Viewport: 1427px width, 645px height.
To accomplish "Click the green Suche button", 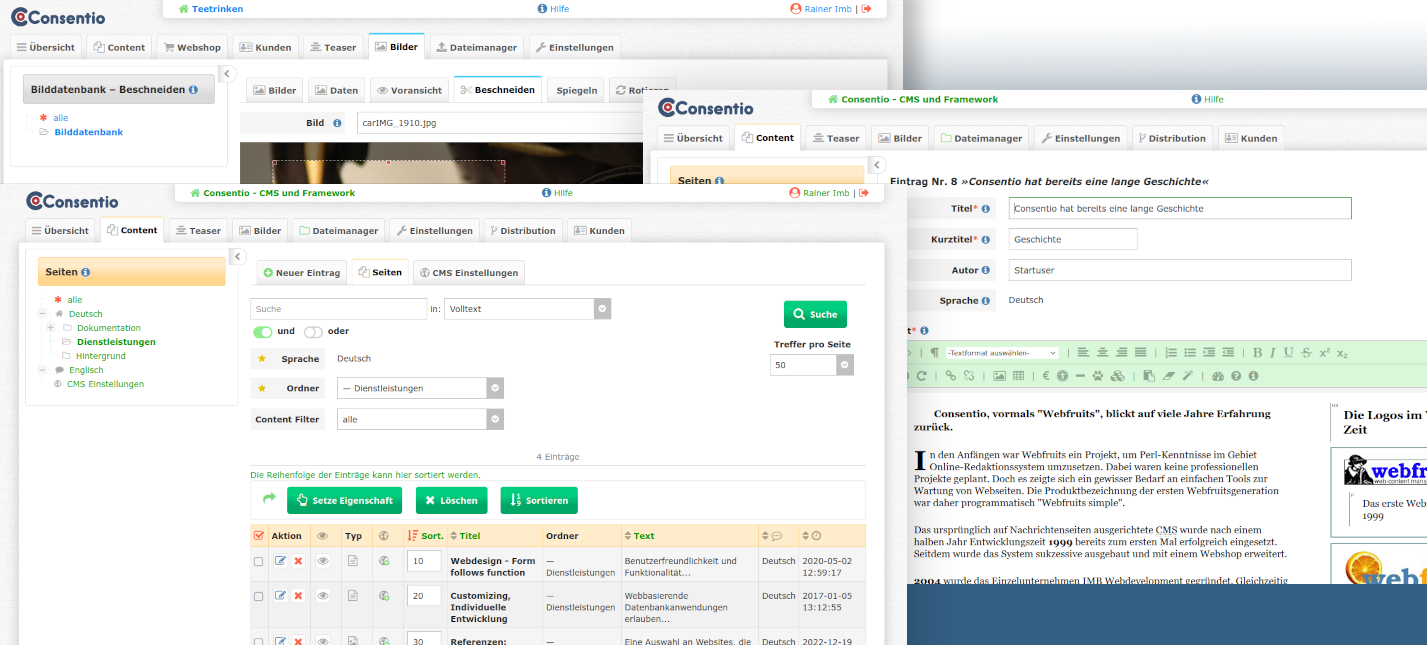I will click(x=815, y=314).
